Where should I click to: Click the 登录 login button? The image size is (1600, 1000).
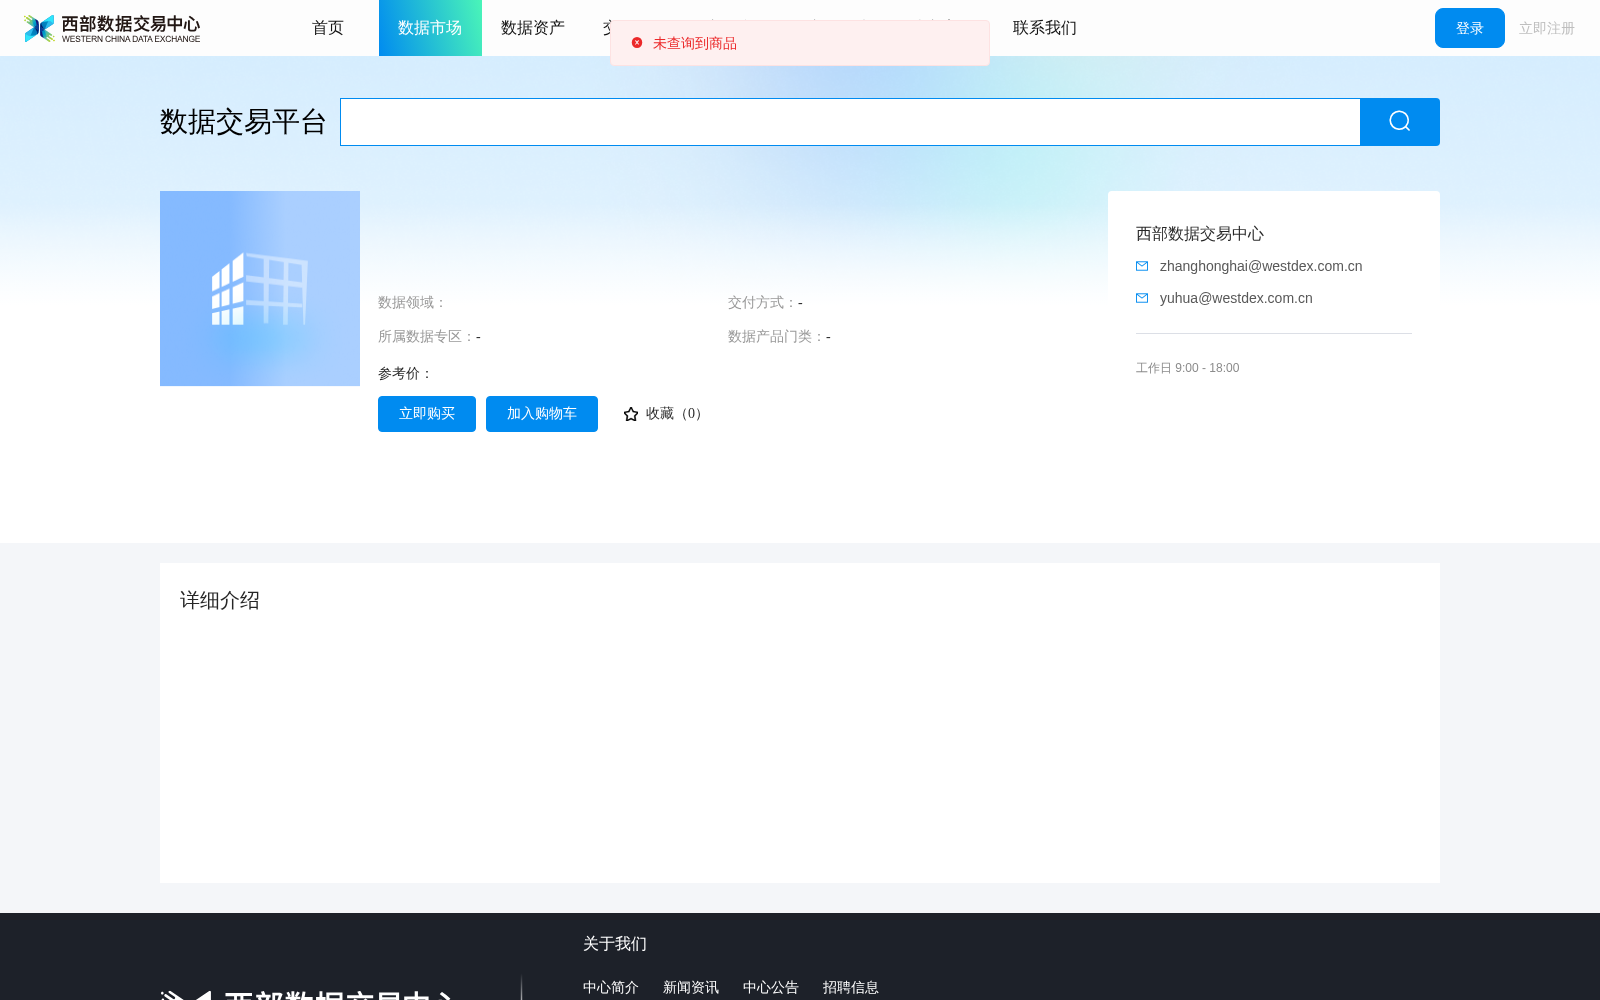[x=1470, y=28]
